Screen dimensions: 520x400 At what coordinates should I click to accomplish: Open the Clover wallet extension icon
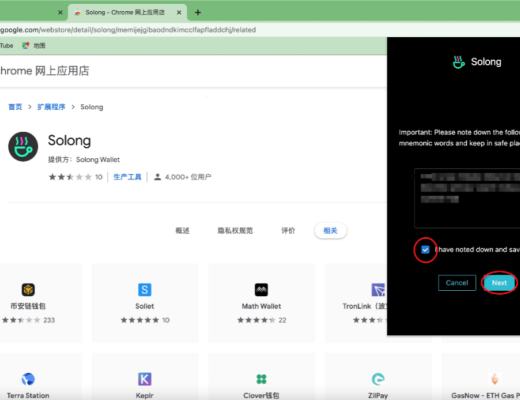click(x=261, y=379)
